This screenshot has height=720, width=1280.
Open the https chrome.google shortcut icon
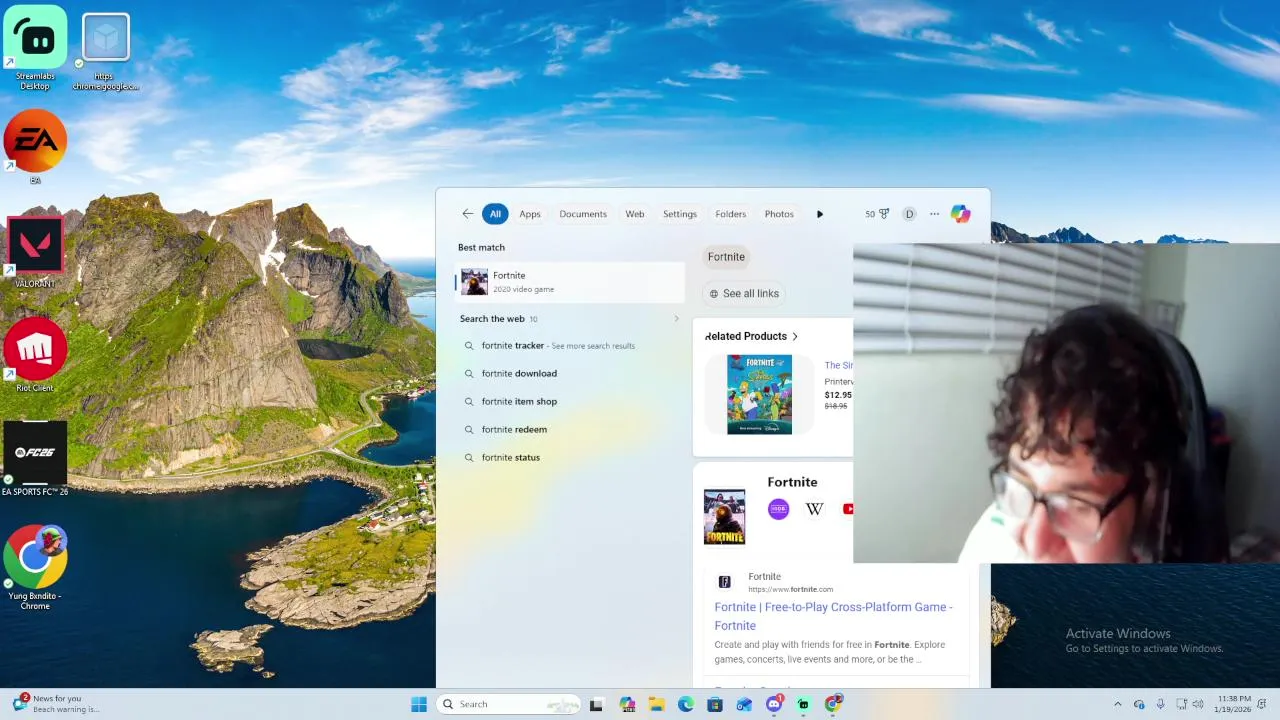[105, 48]
